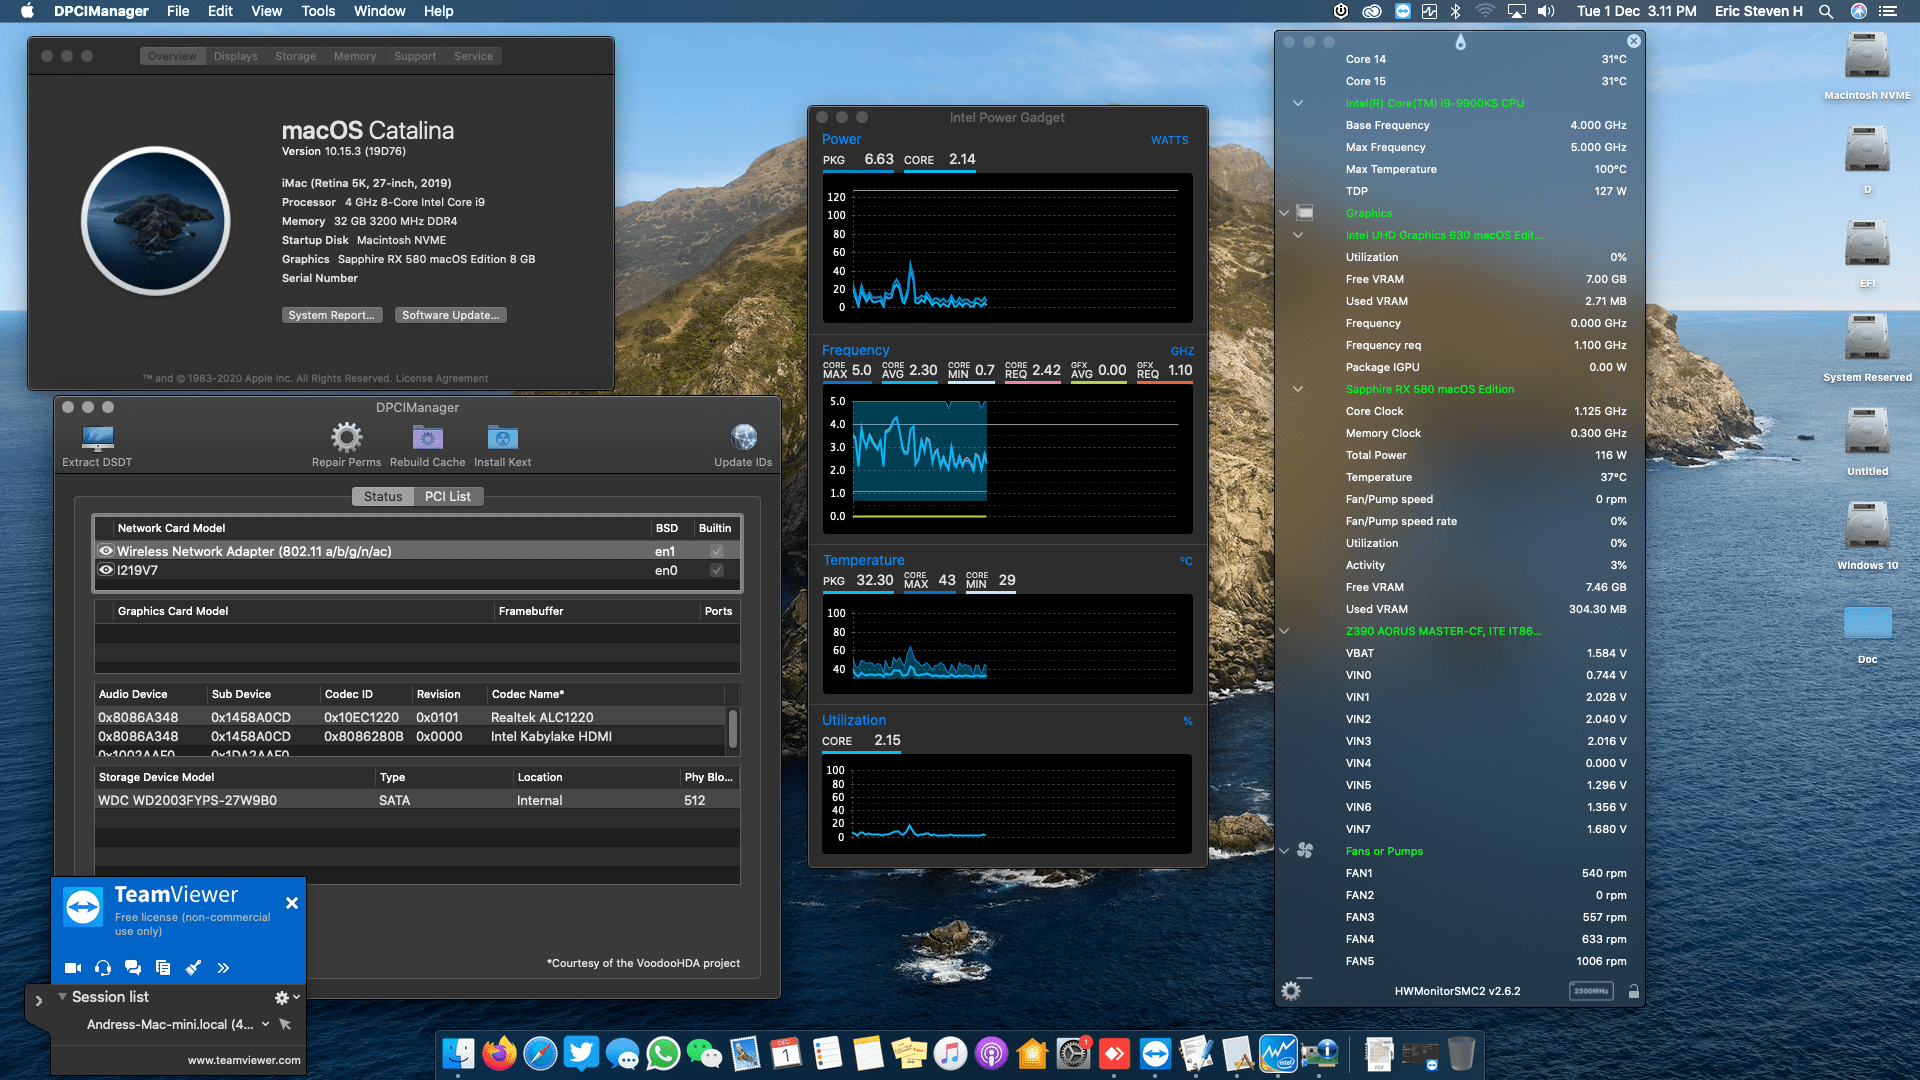The height and width of the screenshot is (1080, 1920).
Task: Start video in TeamViewer panel
Action: [73, 968]
